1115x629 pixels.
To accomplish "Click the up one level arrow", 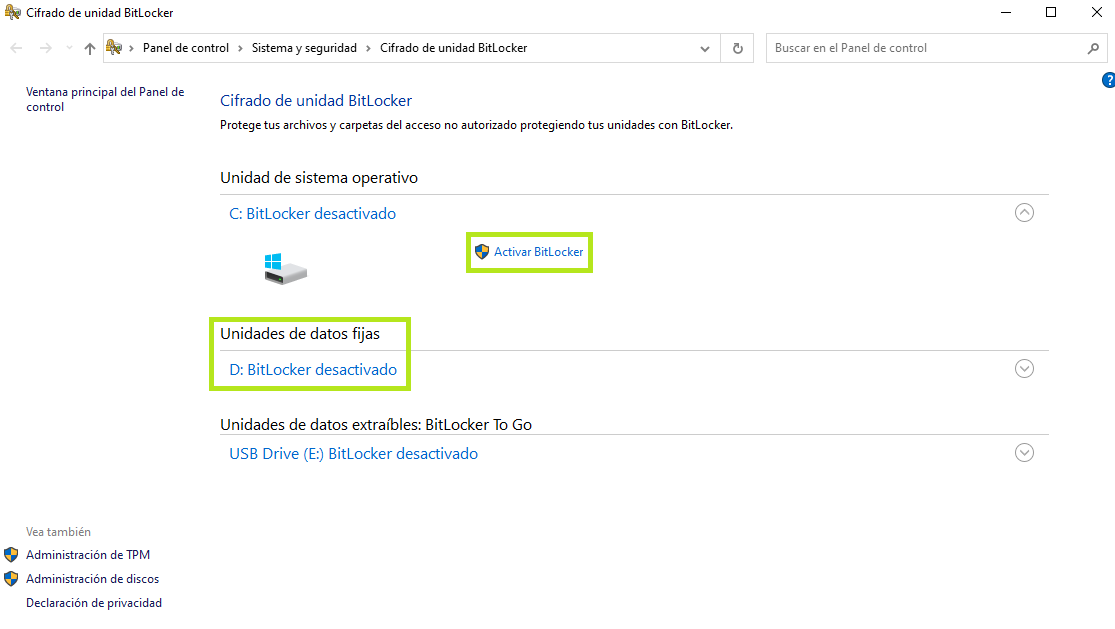I will tap(90, 48).
